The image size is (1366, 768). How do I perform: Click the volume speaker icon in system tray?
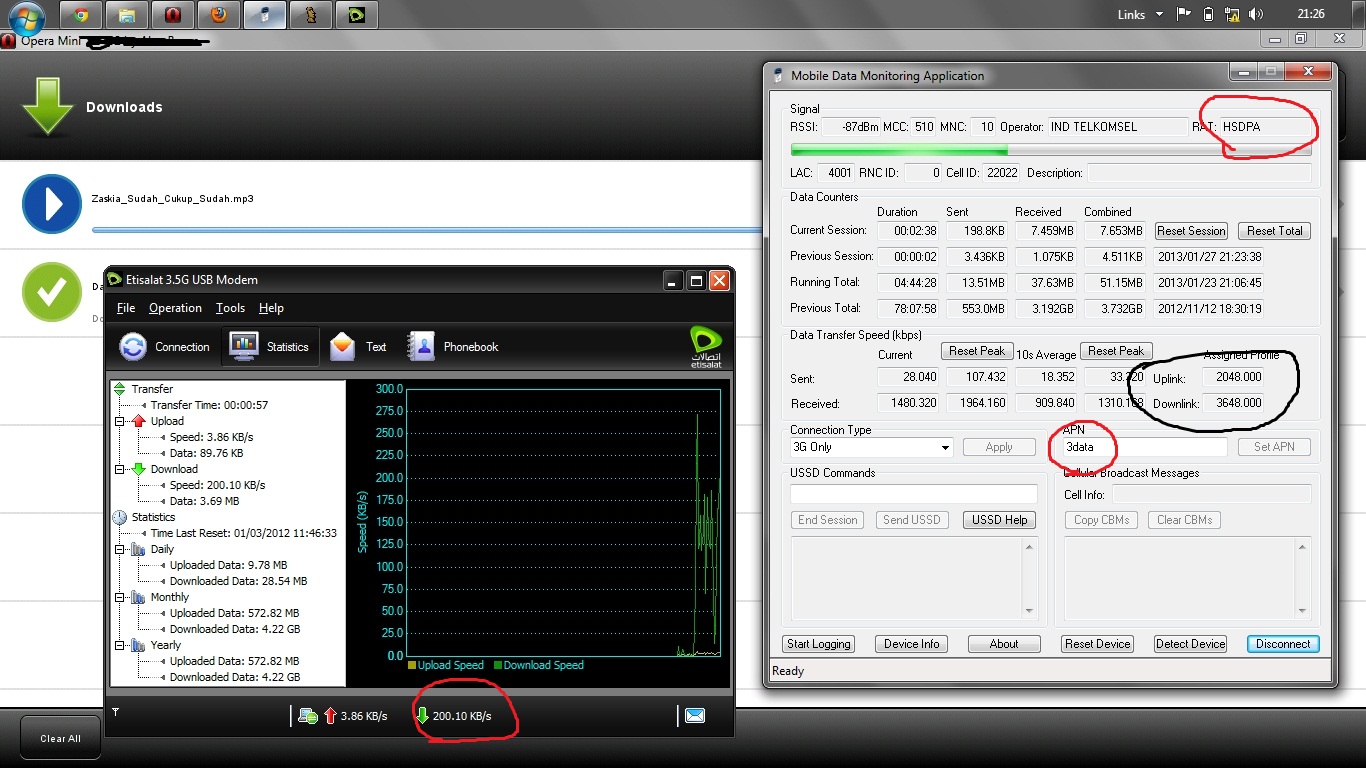[1256, 14]
